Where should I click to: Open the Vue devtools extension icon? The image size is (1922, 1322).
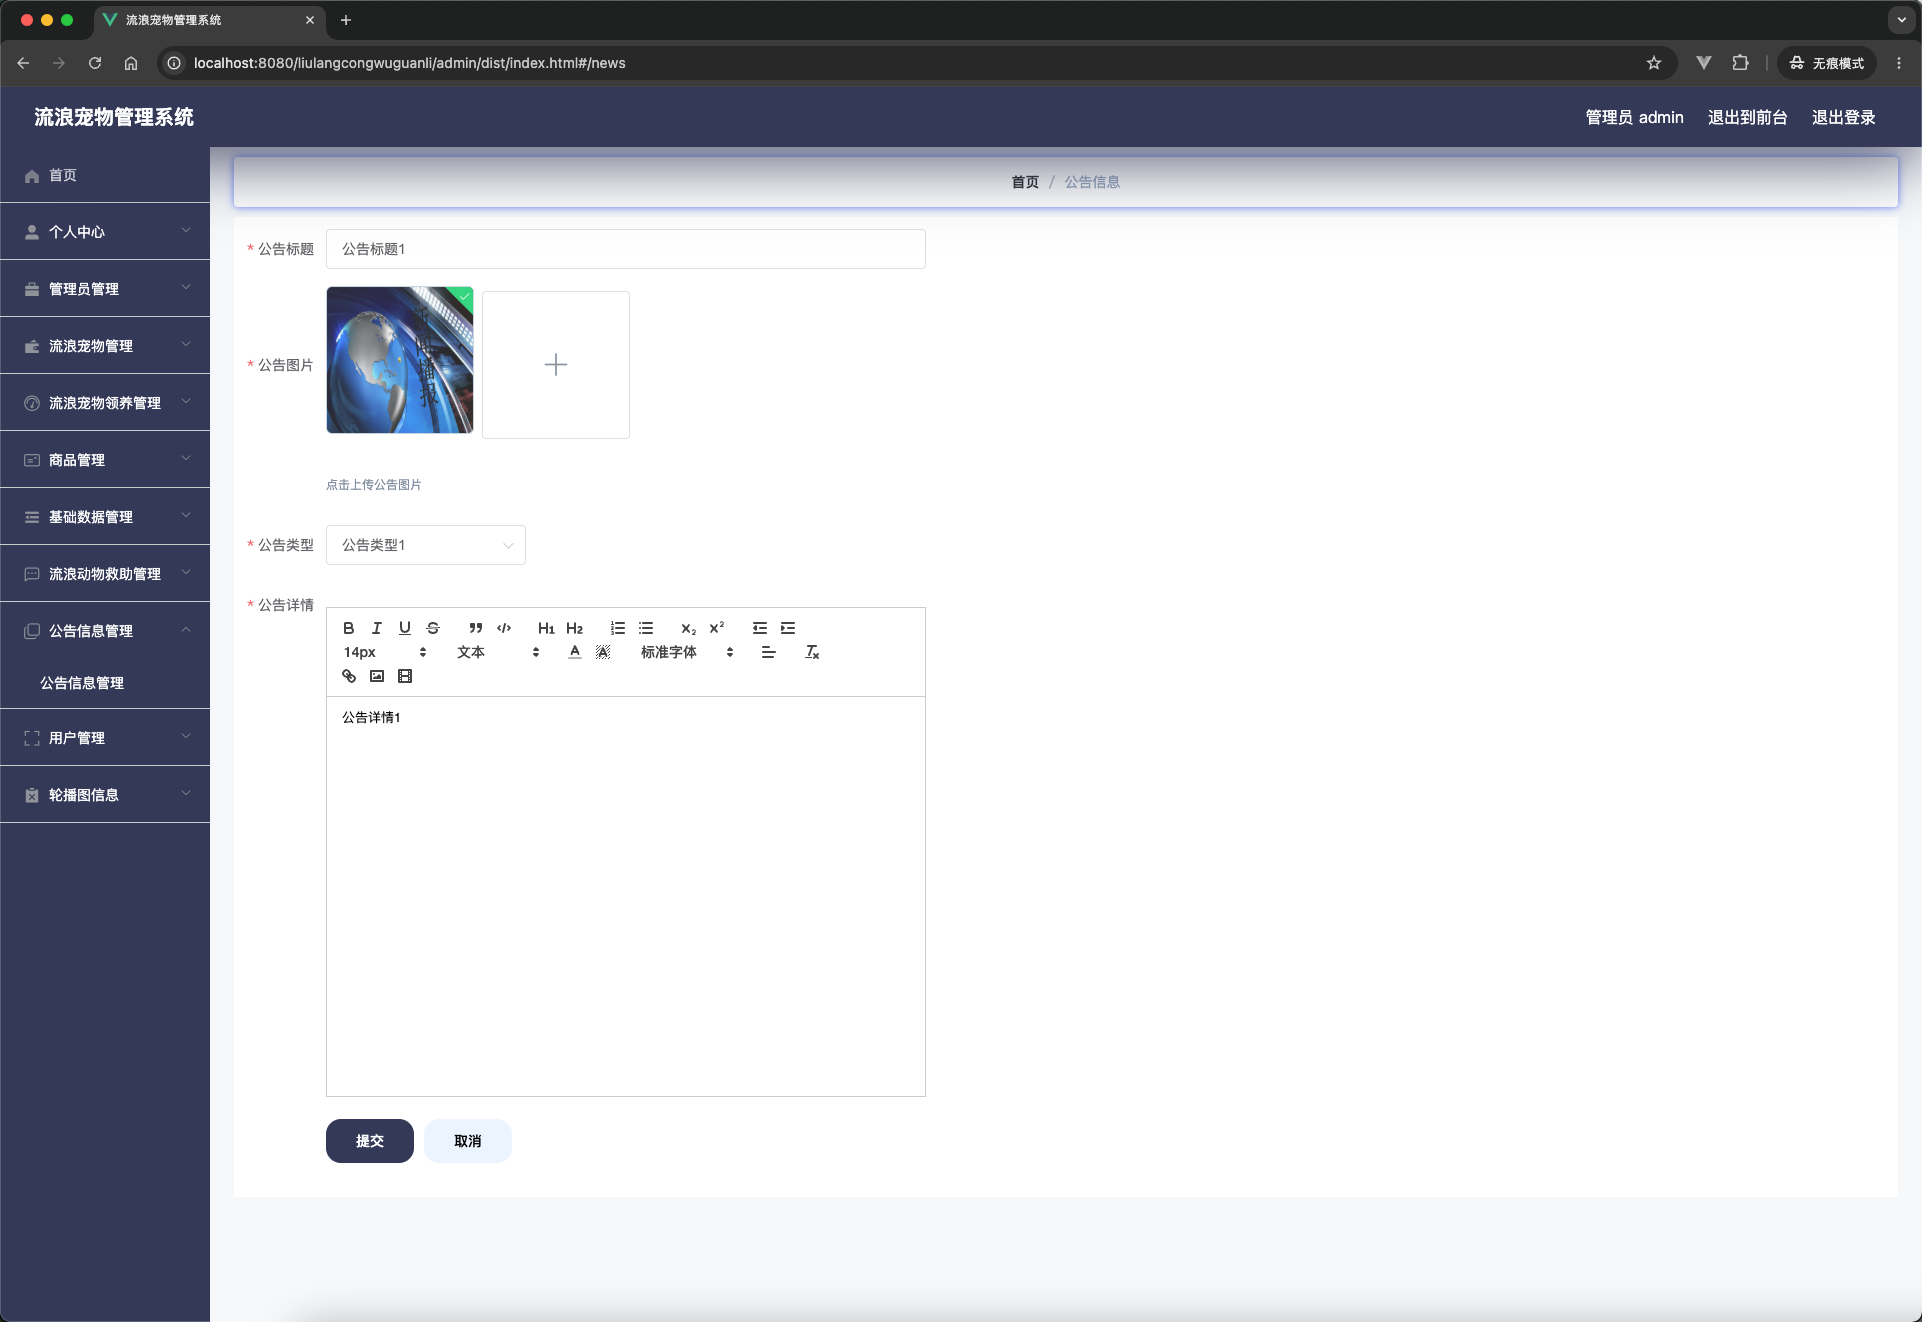click(1704, 63)
